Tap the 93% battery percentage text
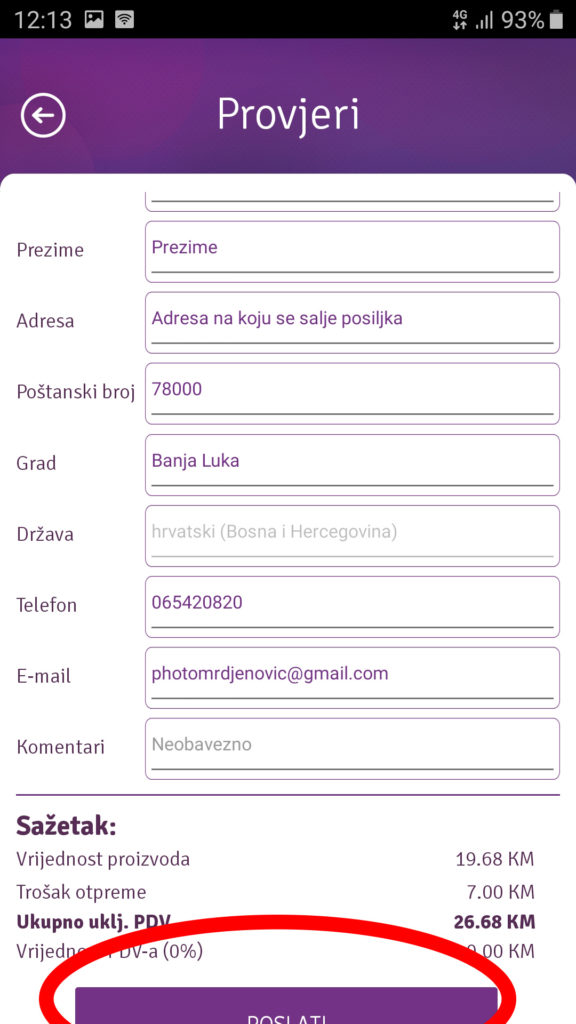The width and height of the screenshot is (576, 1024). click(522, 20)
